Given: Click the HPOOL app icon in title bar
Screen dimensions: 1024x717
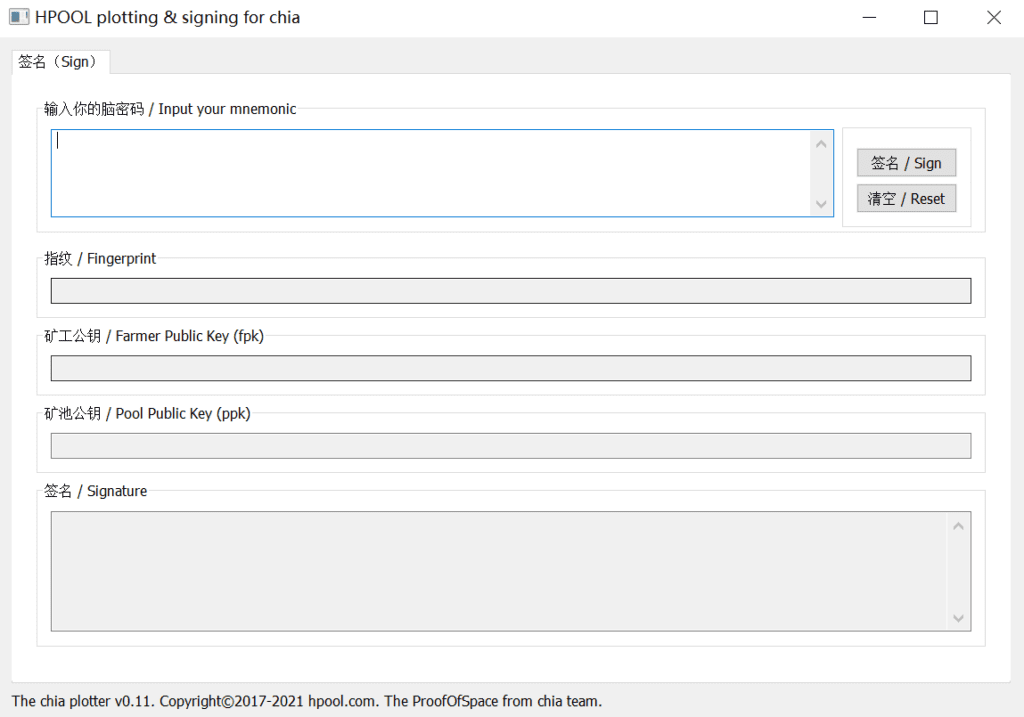Looking at the screenshot, I should [18, 17].
